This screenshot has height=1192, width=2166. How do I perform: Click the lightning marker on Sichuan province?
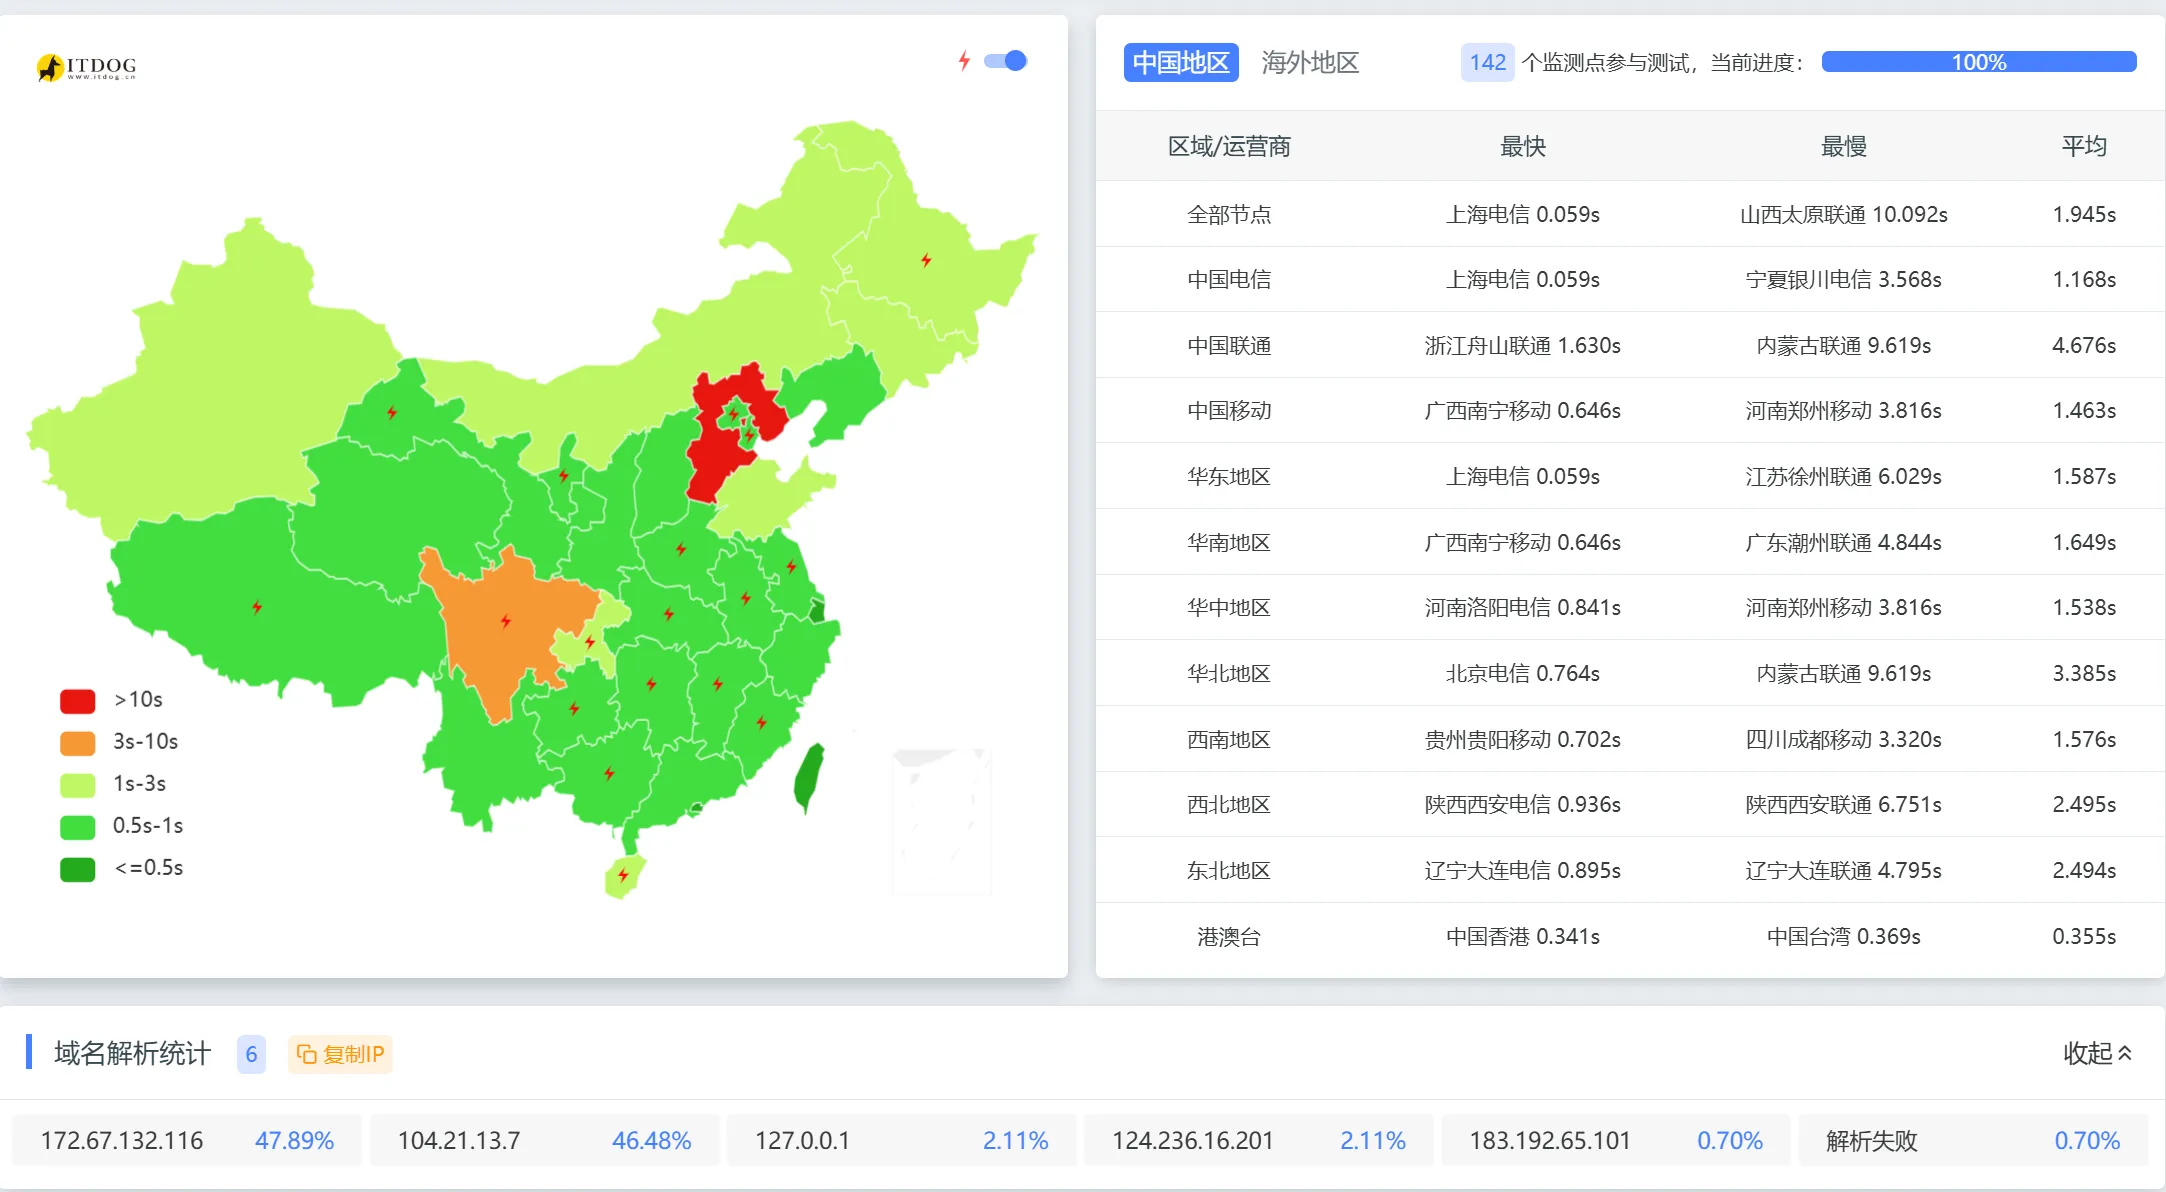coord(505,621)
